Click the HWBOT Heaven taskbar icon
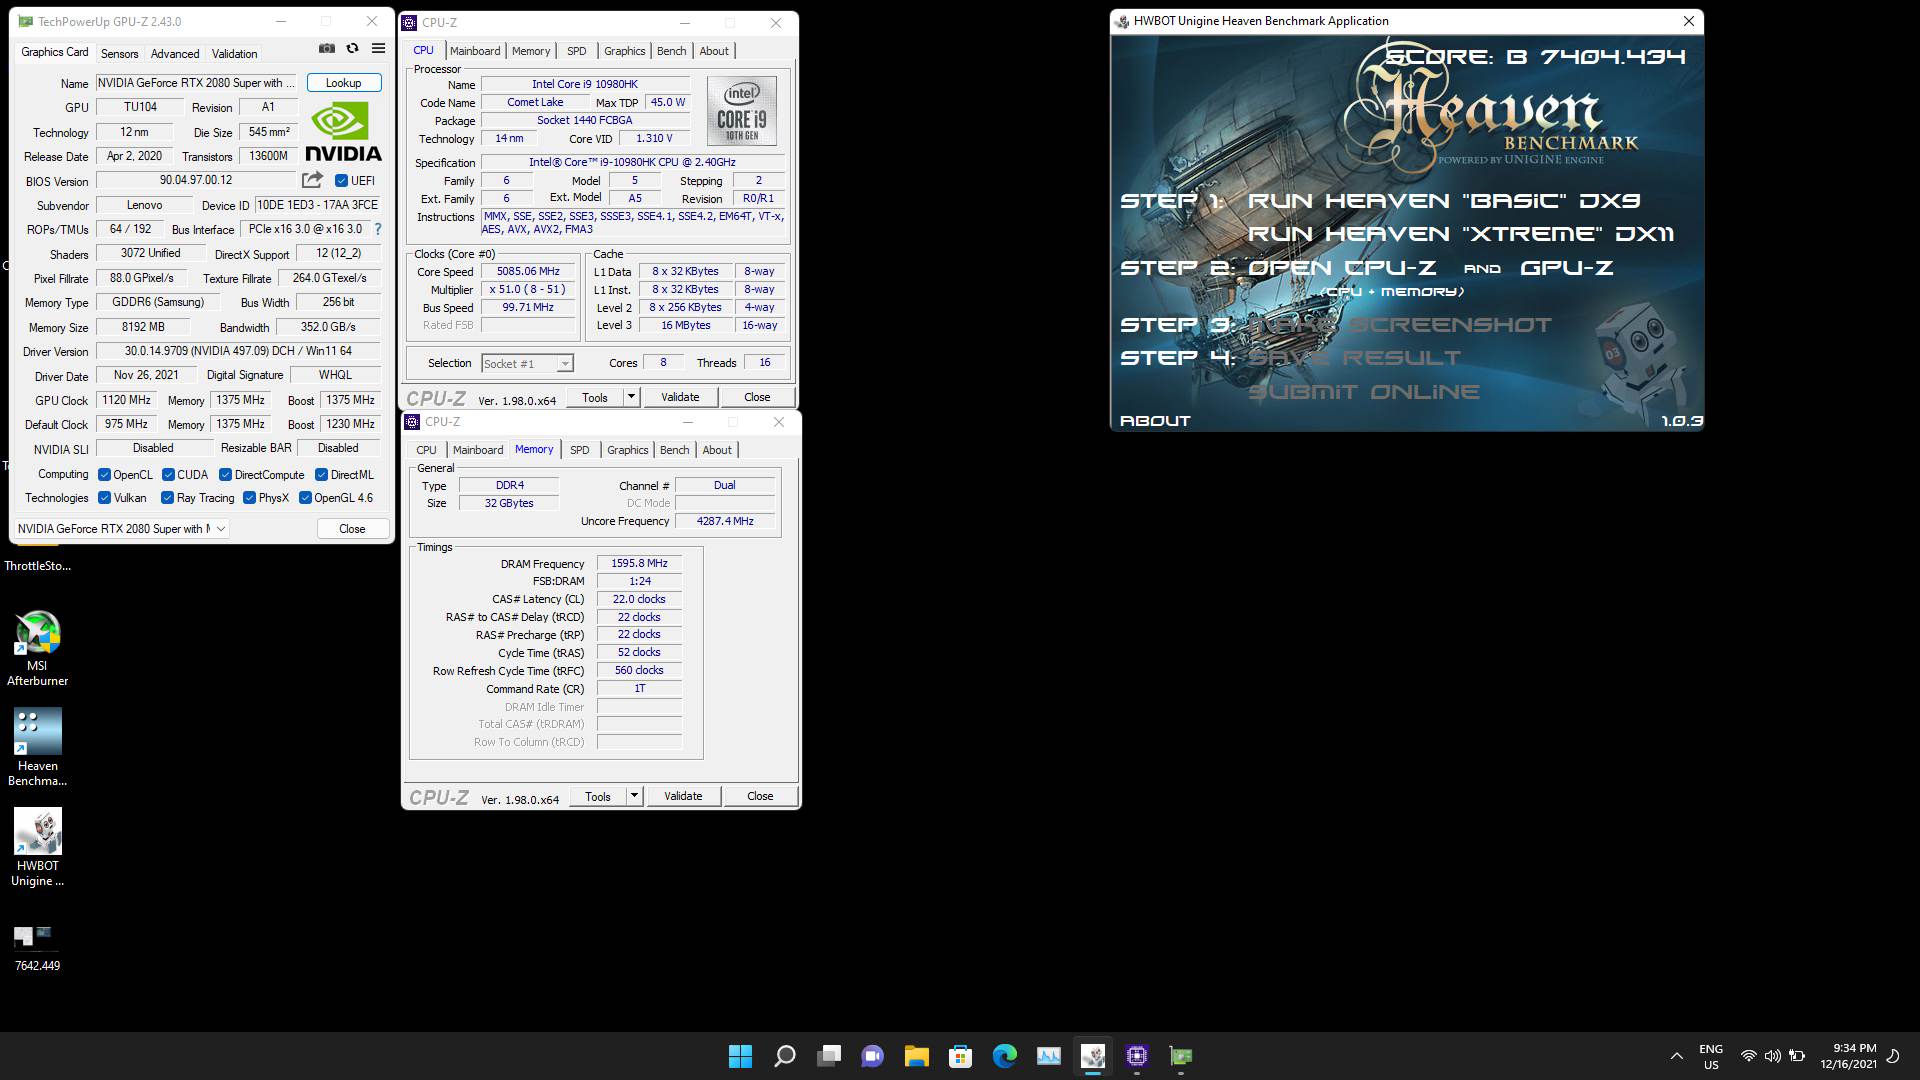This screenshot has height=1080, width=1920. pos(1093,1056)
